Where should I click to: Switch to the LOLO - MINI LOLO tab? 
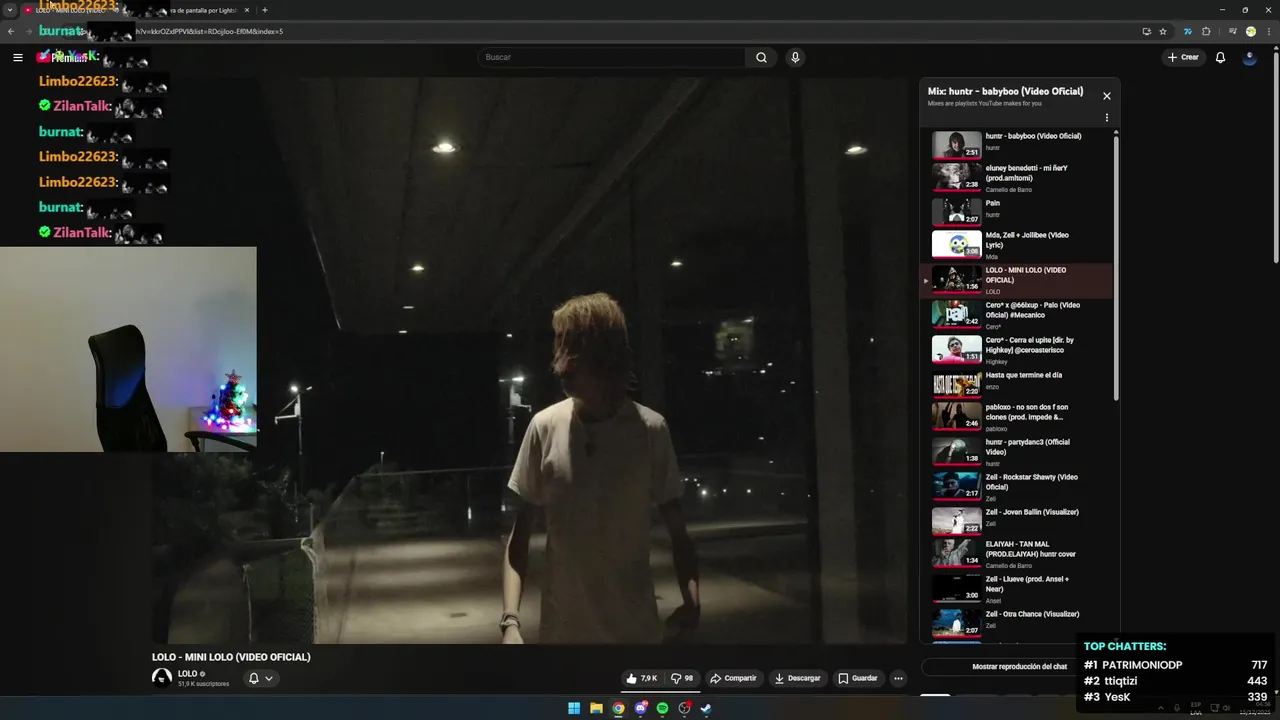pyautogui.click(x=75, y=10)
